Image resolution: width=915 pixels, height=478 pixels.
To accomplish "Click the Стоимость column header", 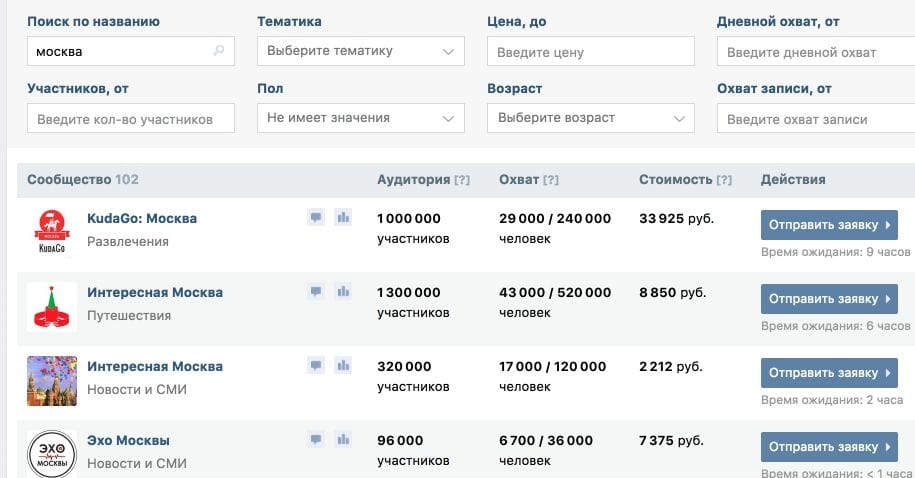I will [676, 180].
